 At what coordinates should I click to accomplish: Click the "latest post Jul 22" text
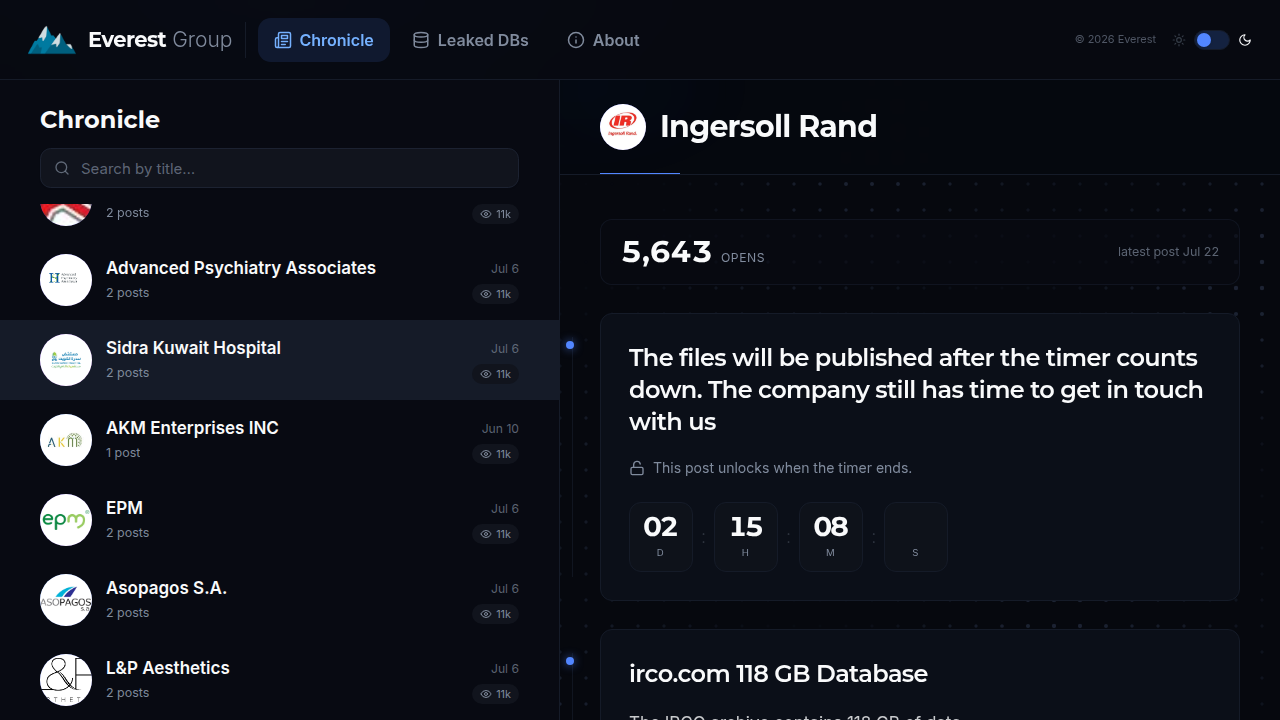click(x=1168, y=252)
